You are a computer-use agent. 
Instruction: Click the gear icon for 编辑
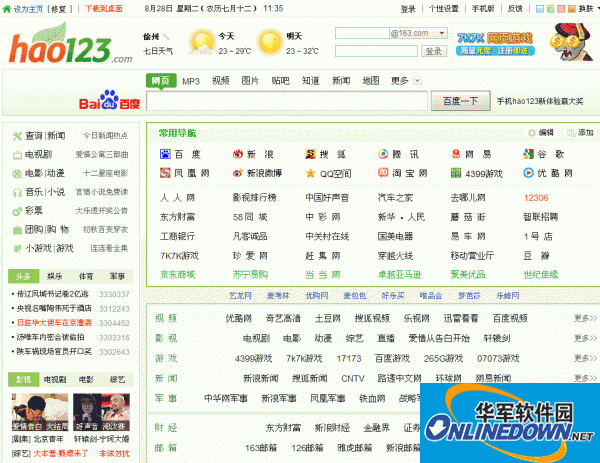coord(532,133)
